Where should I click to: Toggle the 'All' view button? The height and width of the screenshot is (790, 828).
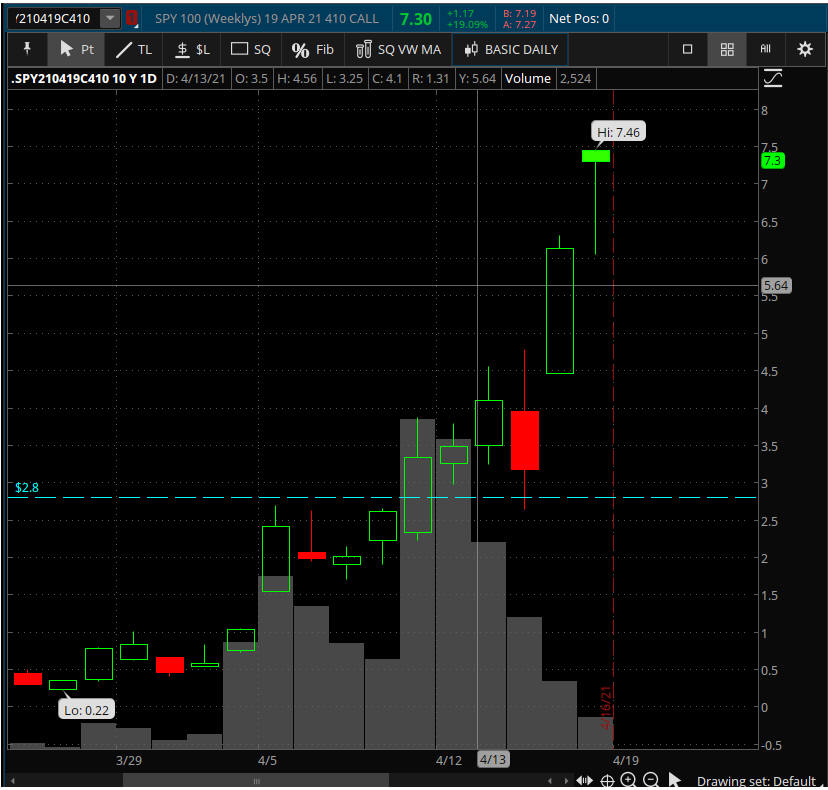pyautogui.click(x=765, y=49)
